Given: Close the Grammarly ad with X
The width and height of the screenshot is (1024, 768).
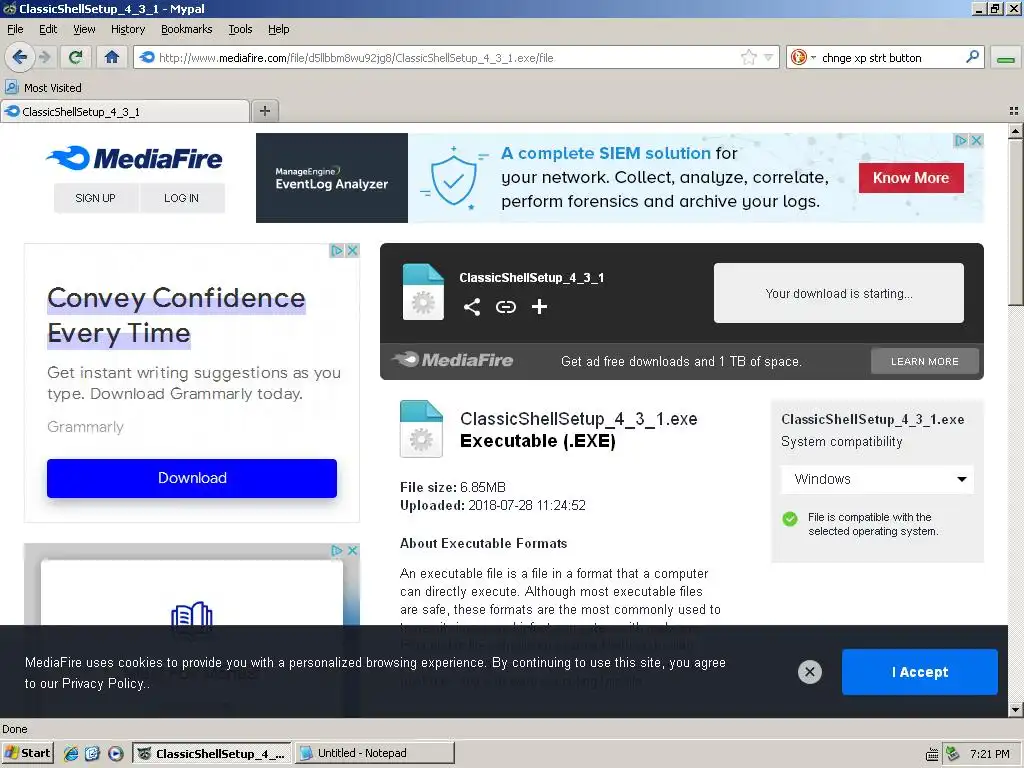Looking at the screenshot, I should [352, 251].
